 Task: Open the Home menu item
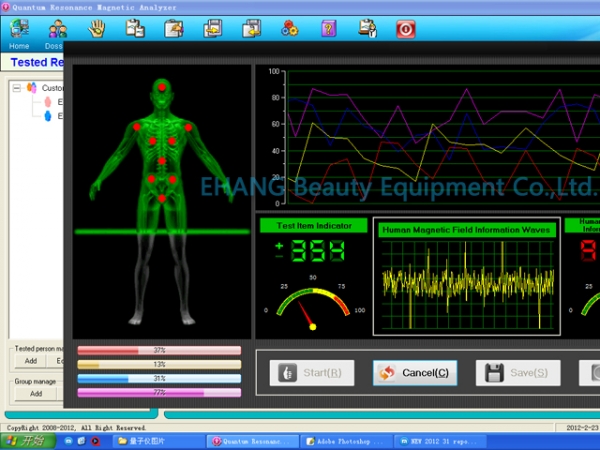19,46
